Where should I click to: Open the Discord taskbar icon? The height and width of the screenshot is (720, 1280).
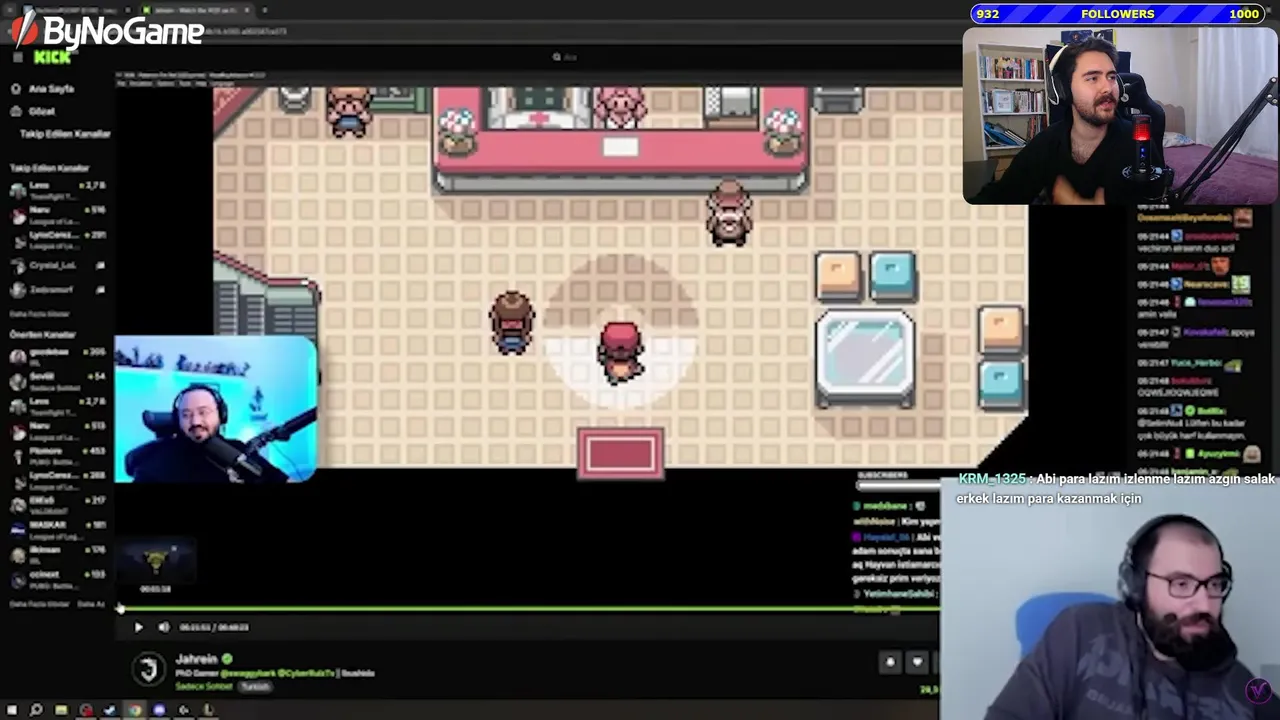159,710
